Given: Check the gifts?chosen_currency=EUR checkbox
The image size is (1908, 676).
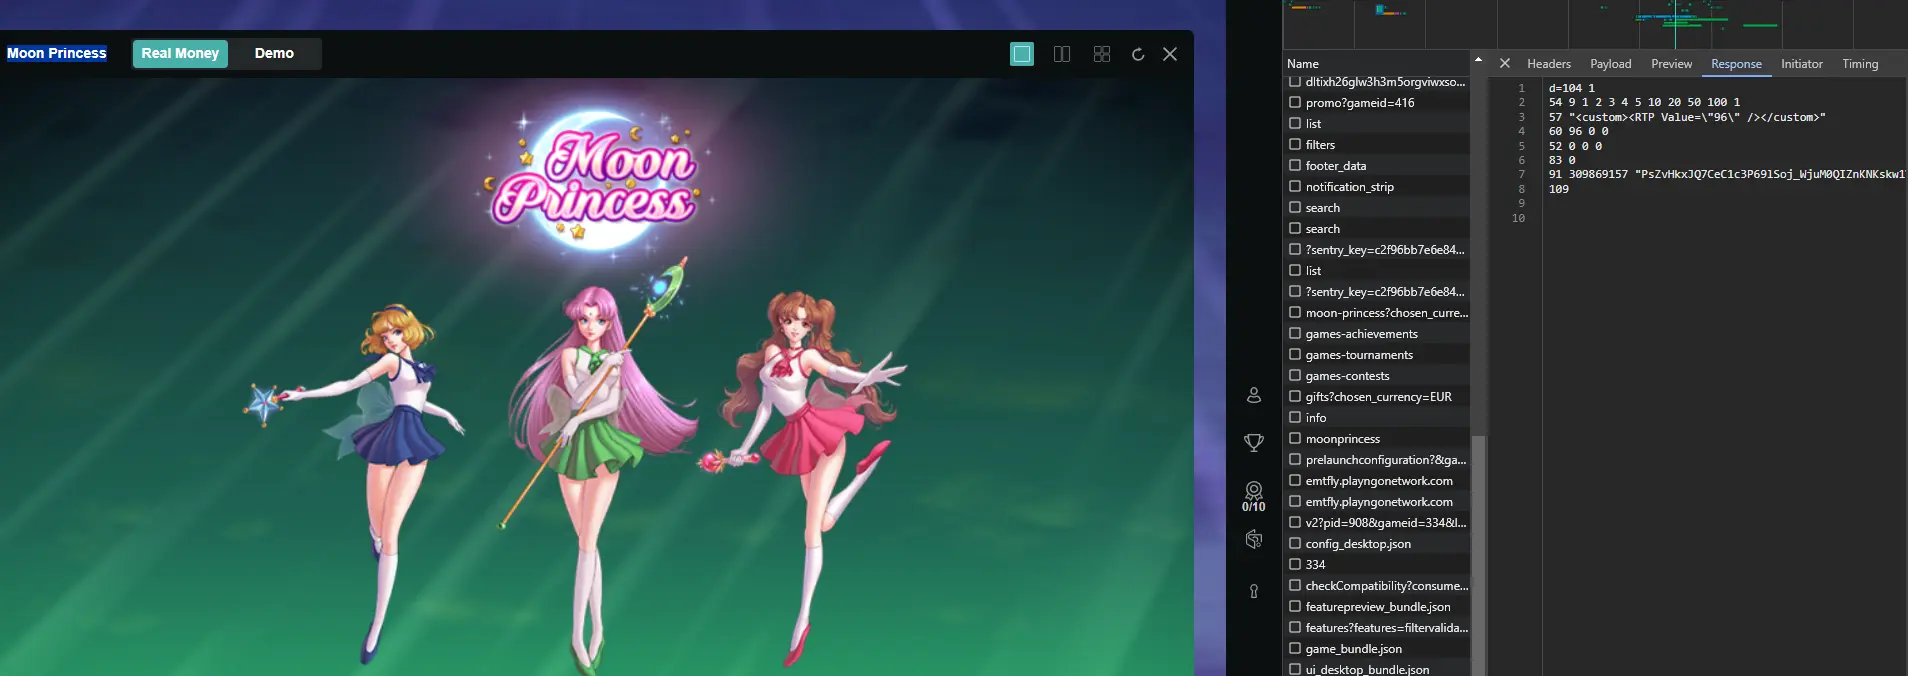Looking at the screenshot, I should pyautogui.click(x=1295, y=396).
